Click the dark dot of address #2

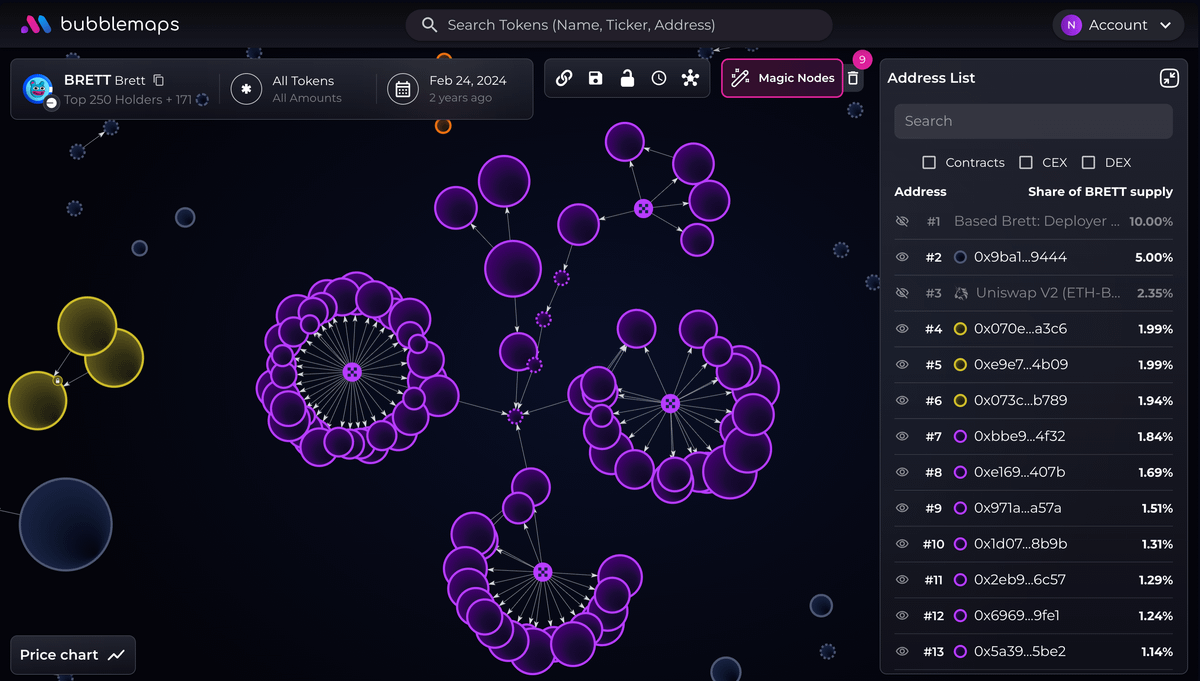960,257
